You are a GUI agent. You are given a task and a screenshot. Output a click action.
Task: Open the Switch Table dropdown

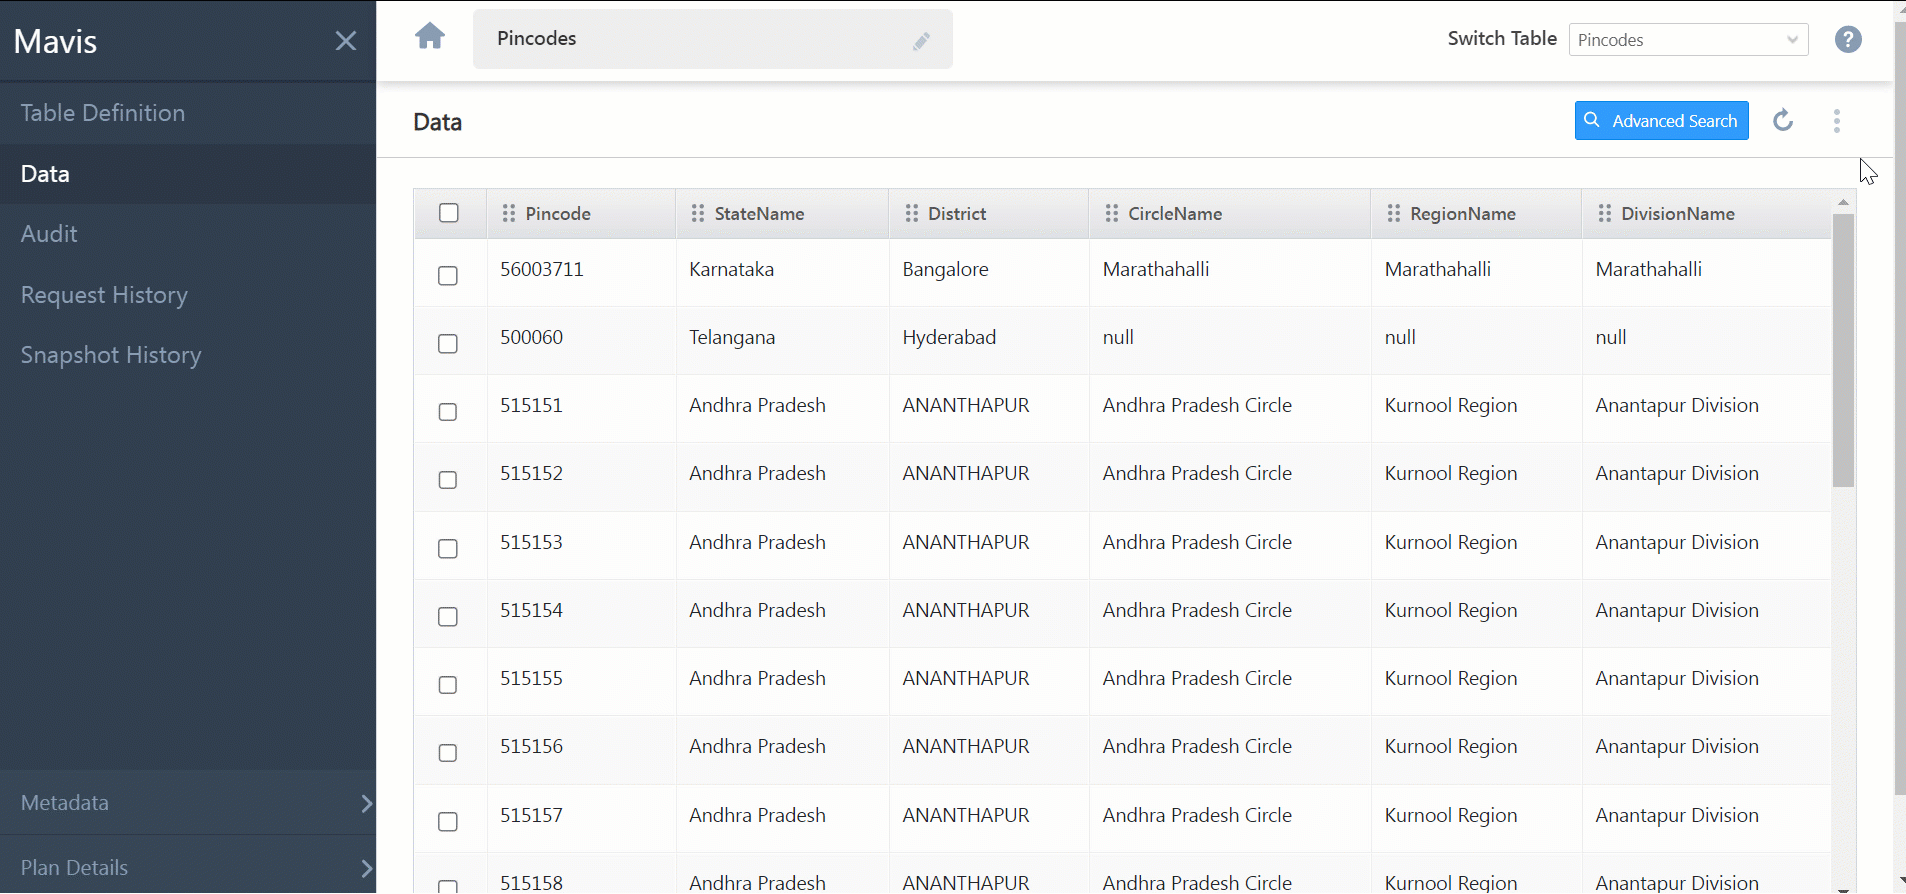pos(1688,40)
